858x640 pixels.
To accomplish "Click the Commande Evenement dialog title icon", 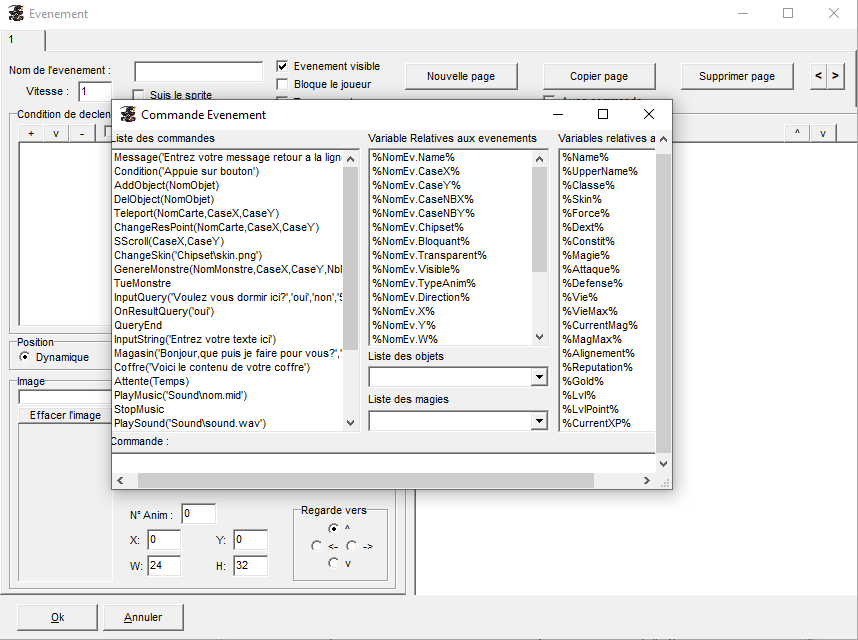I will pyautogui.click(x=128, y=115).
